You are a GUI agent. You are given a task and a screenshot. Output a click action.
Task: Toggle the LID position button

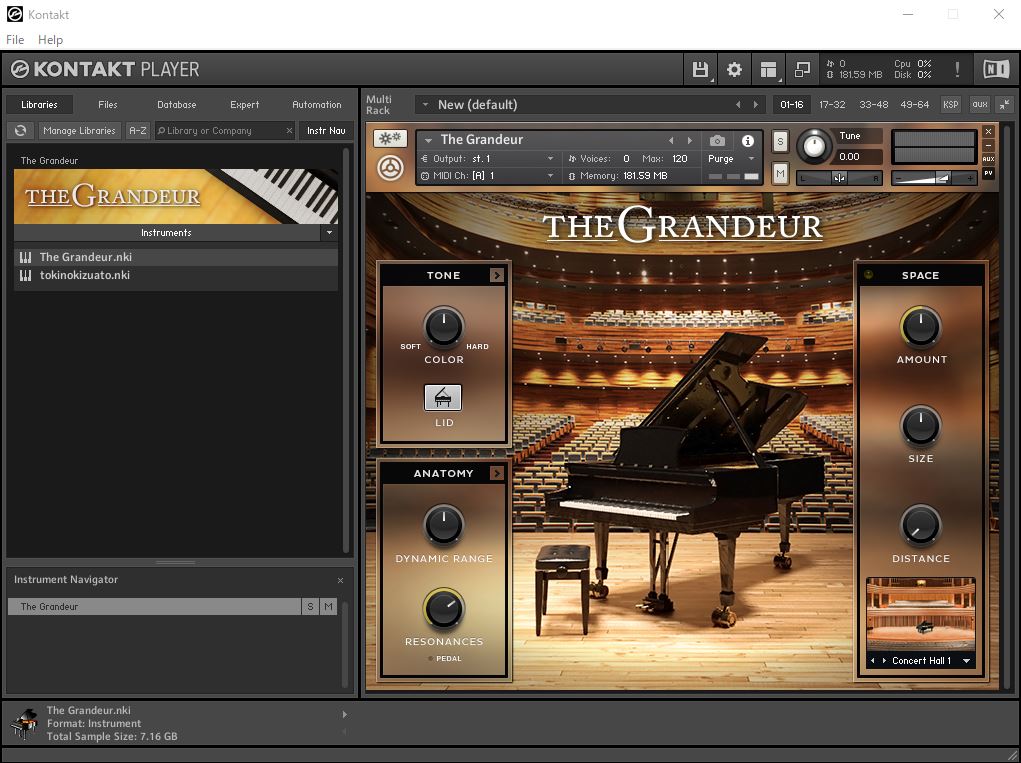pyautogui.click(x=443, y=397)
